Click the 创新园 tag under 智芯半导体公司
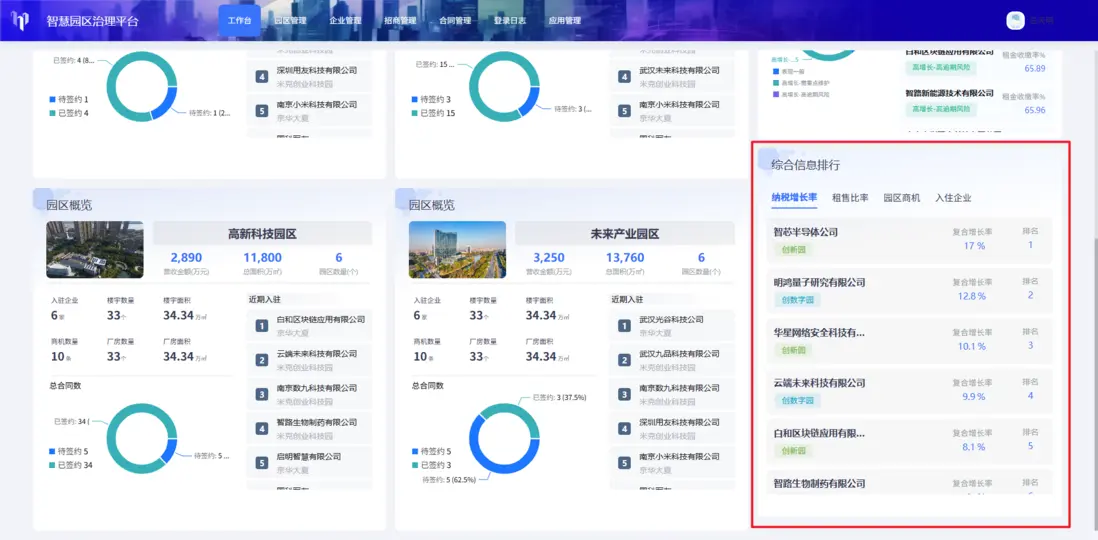 793,249
